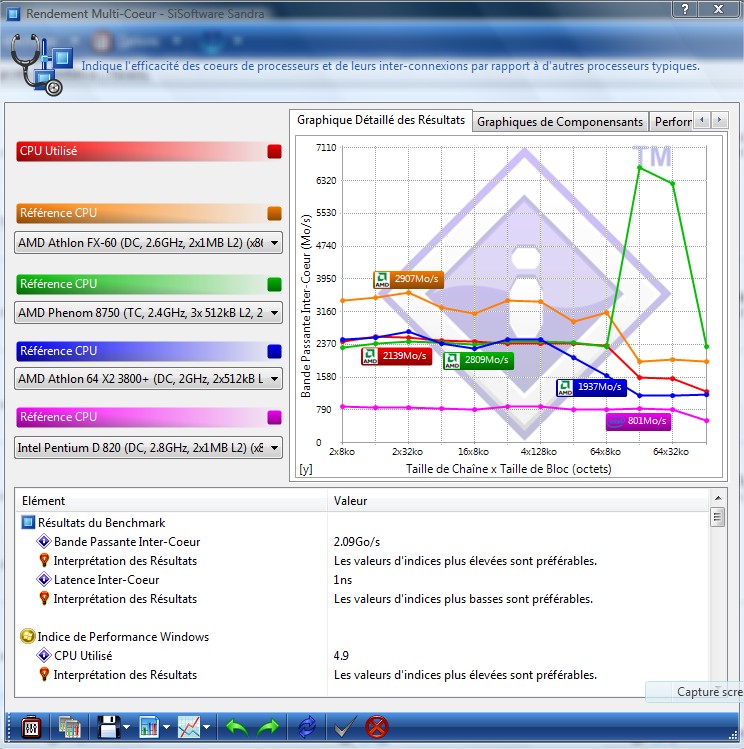Open the AMD Athlon FX-60 reference dropdown

tap(149, 243)
